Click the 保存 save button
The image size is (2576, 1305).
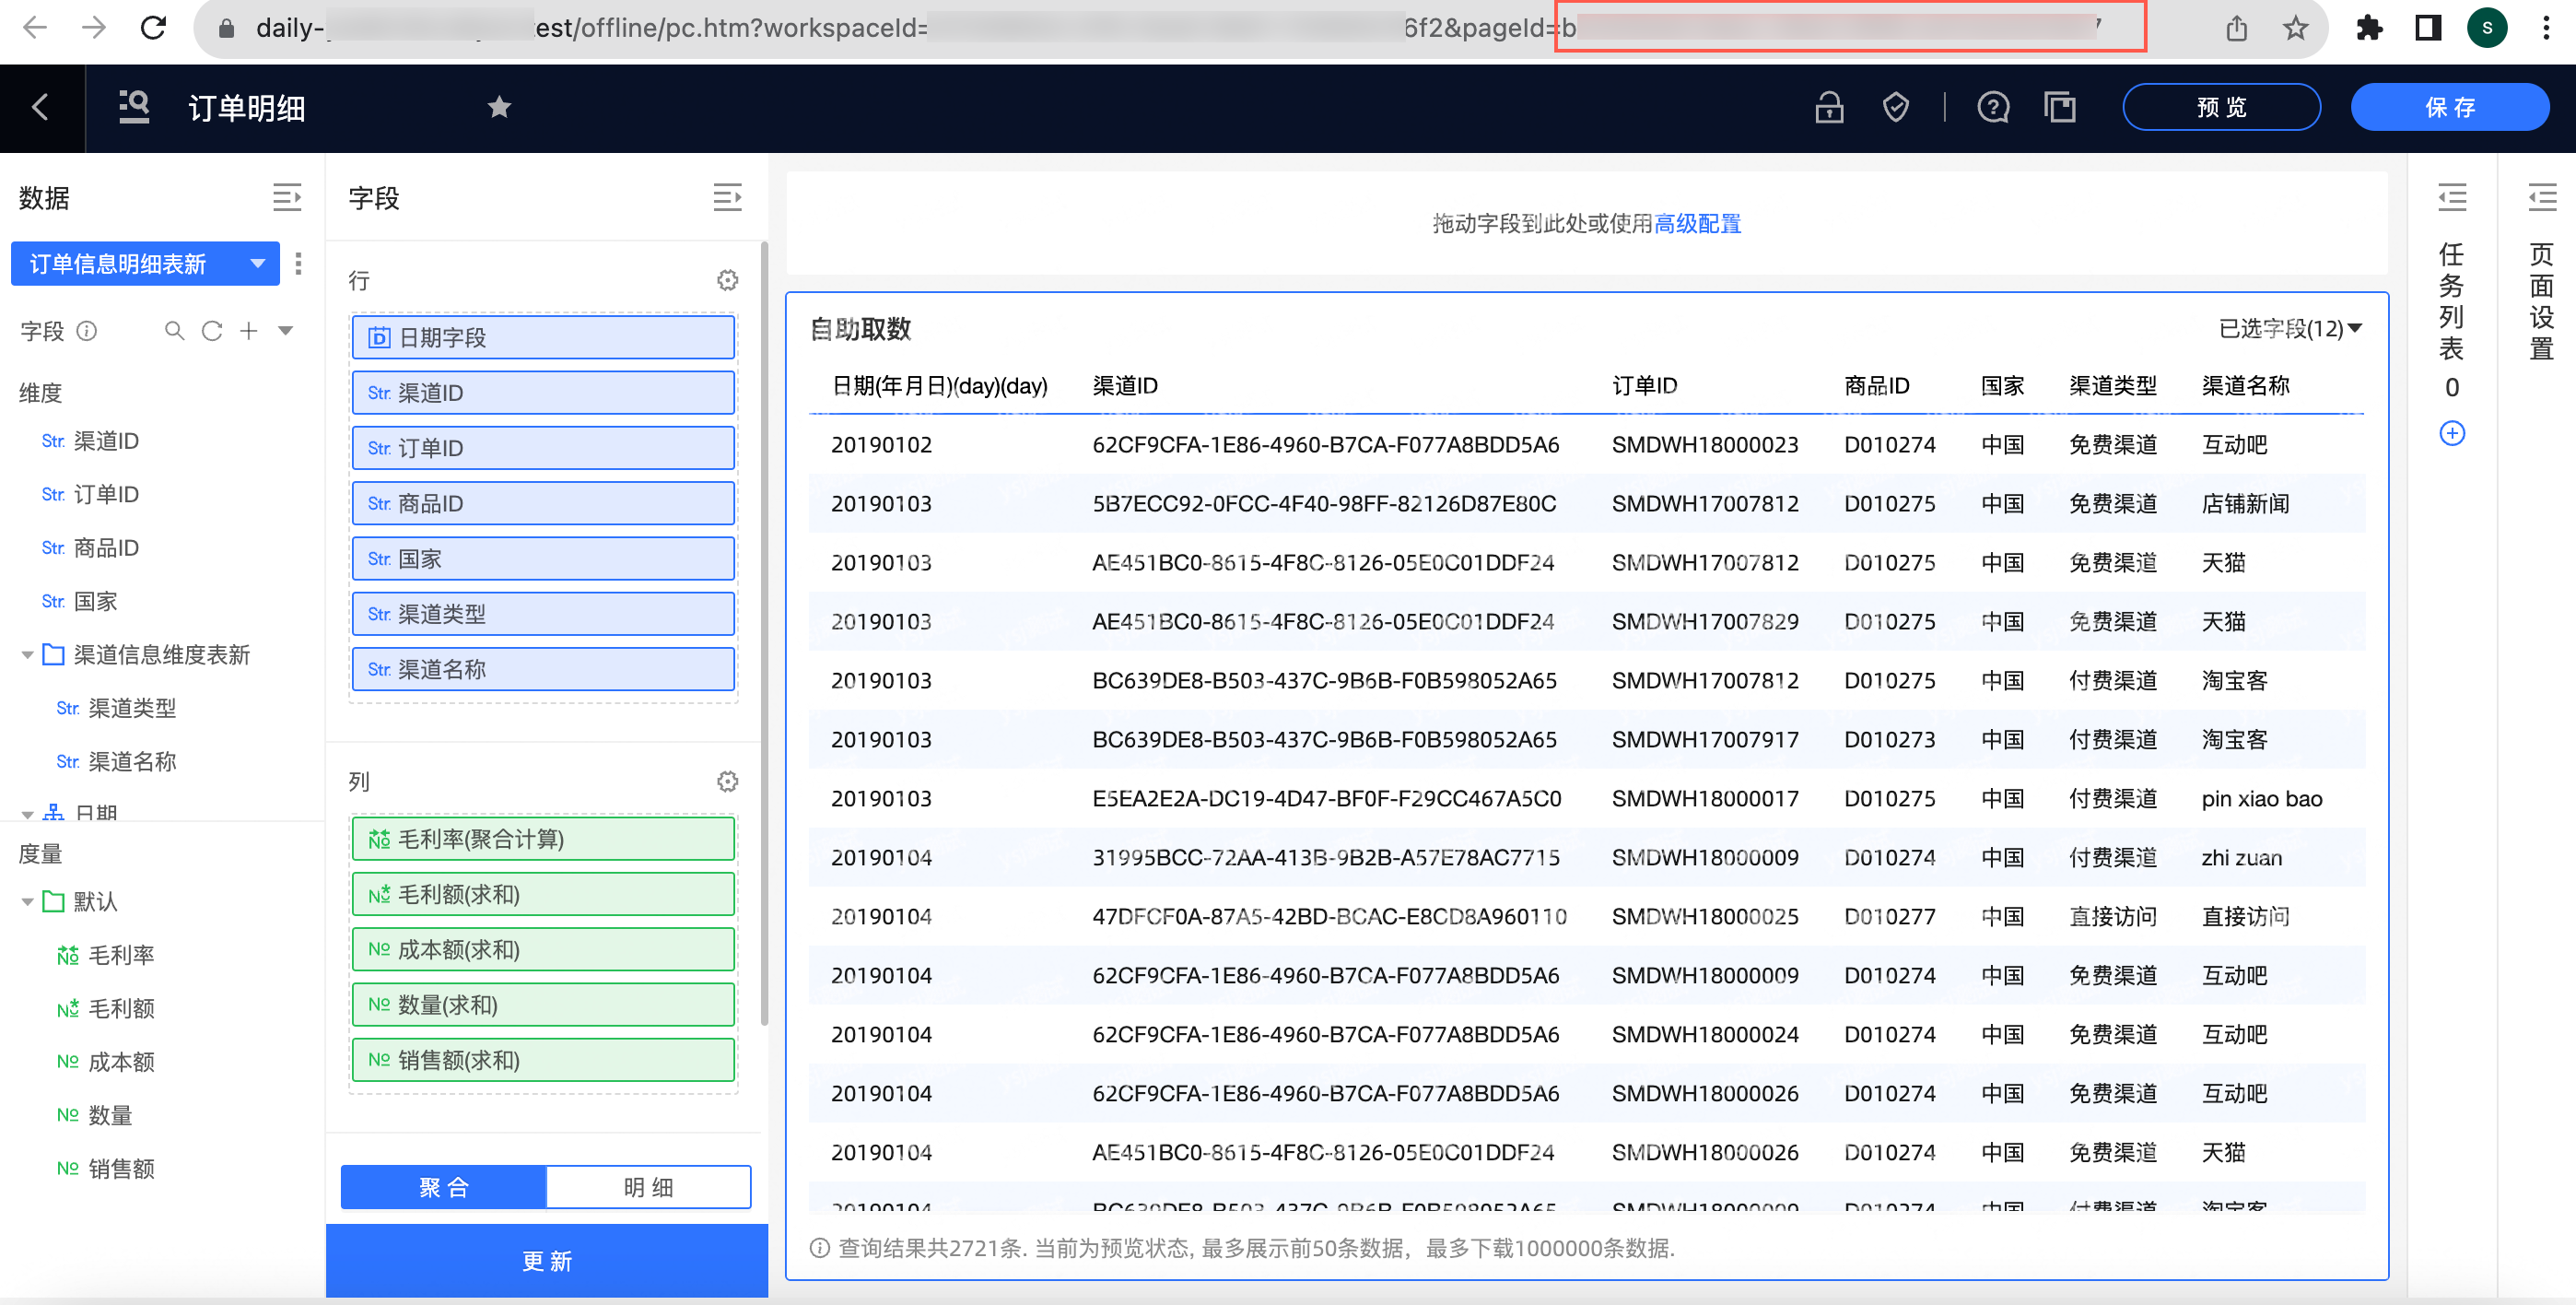click(2449, 107)
